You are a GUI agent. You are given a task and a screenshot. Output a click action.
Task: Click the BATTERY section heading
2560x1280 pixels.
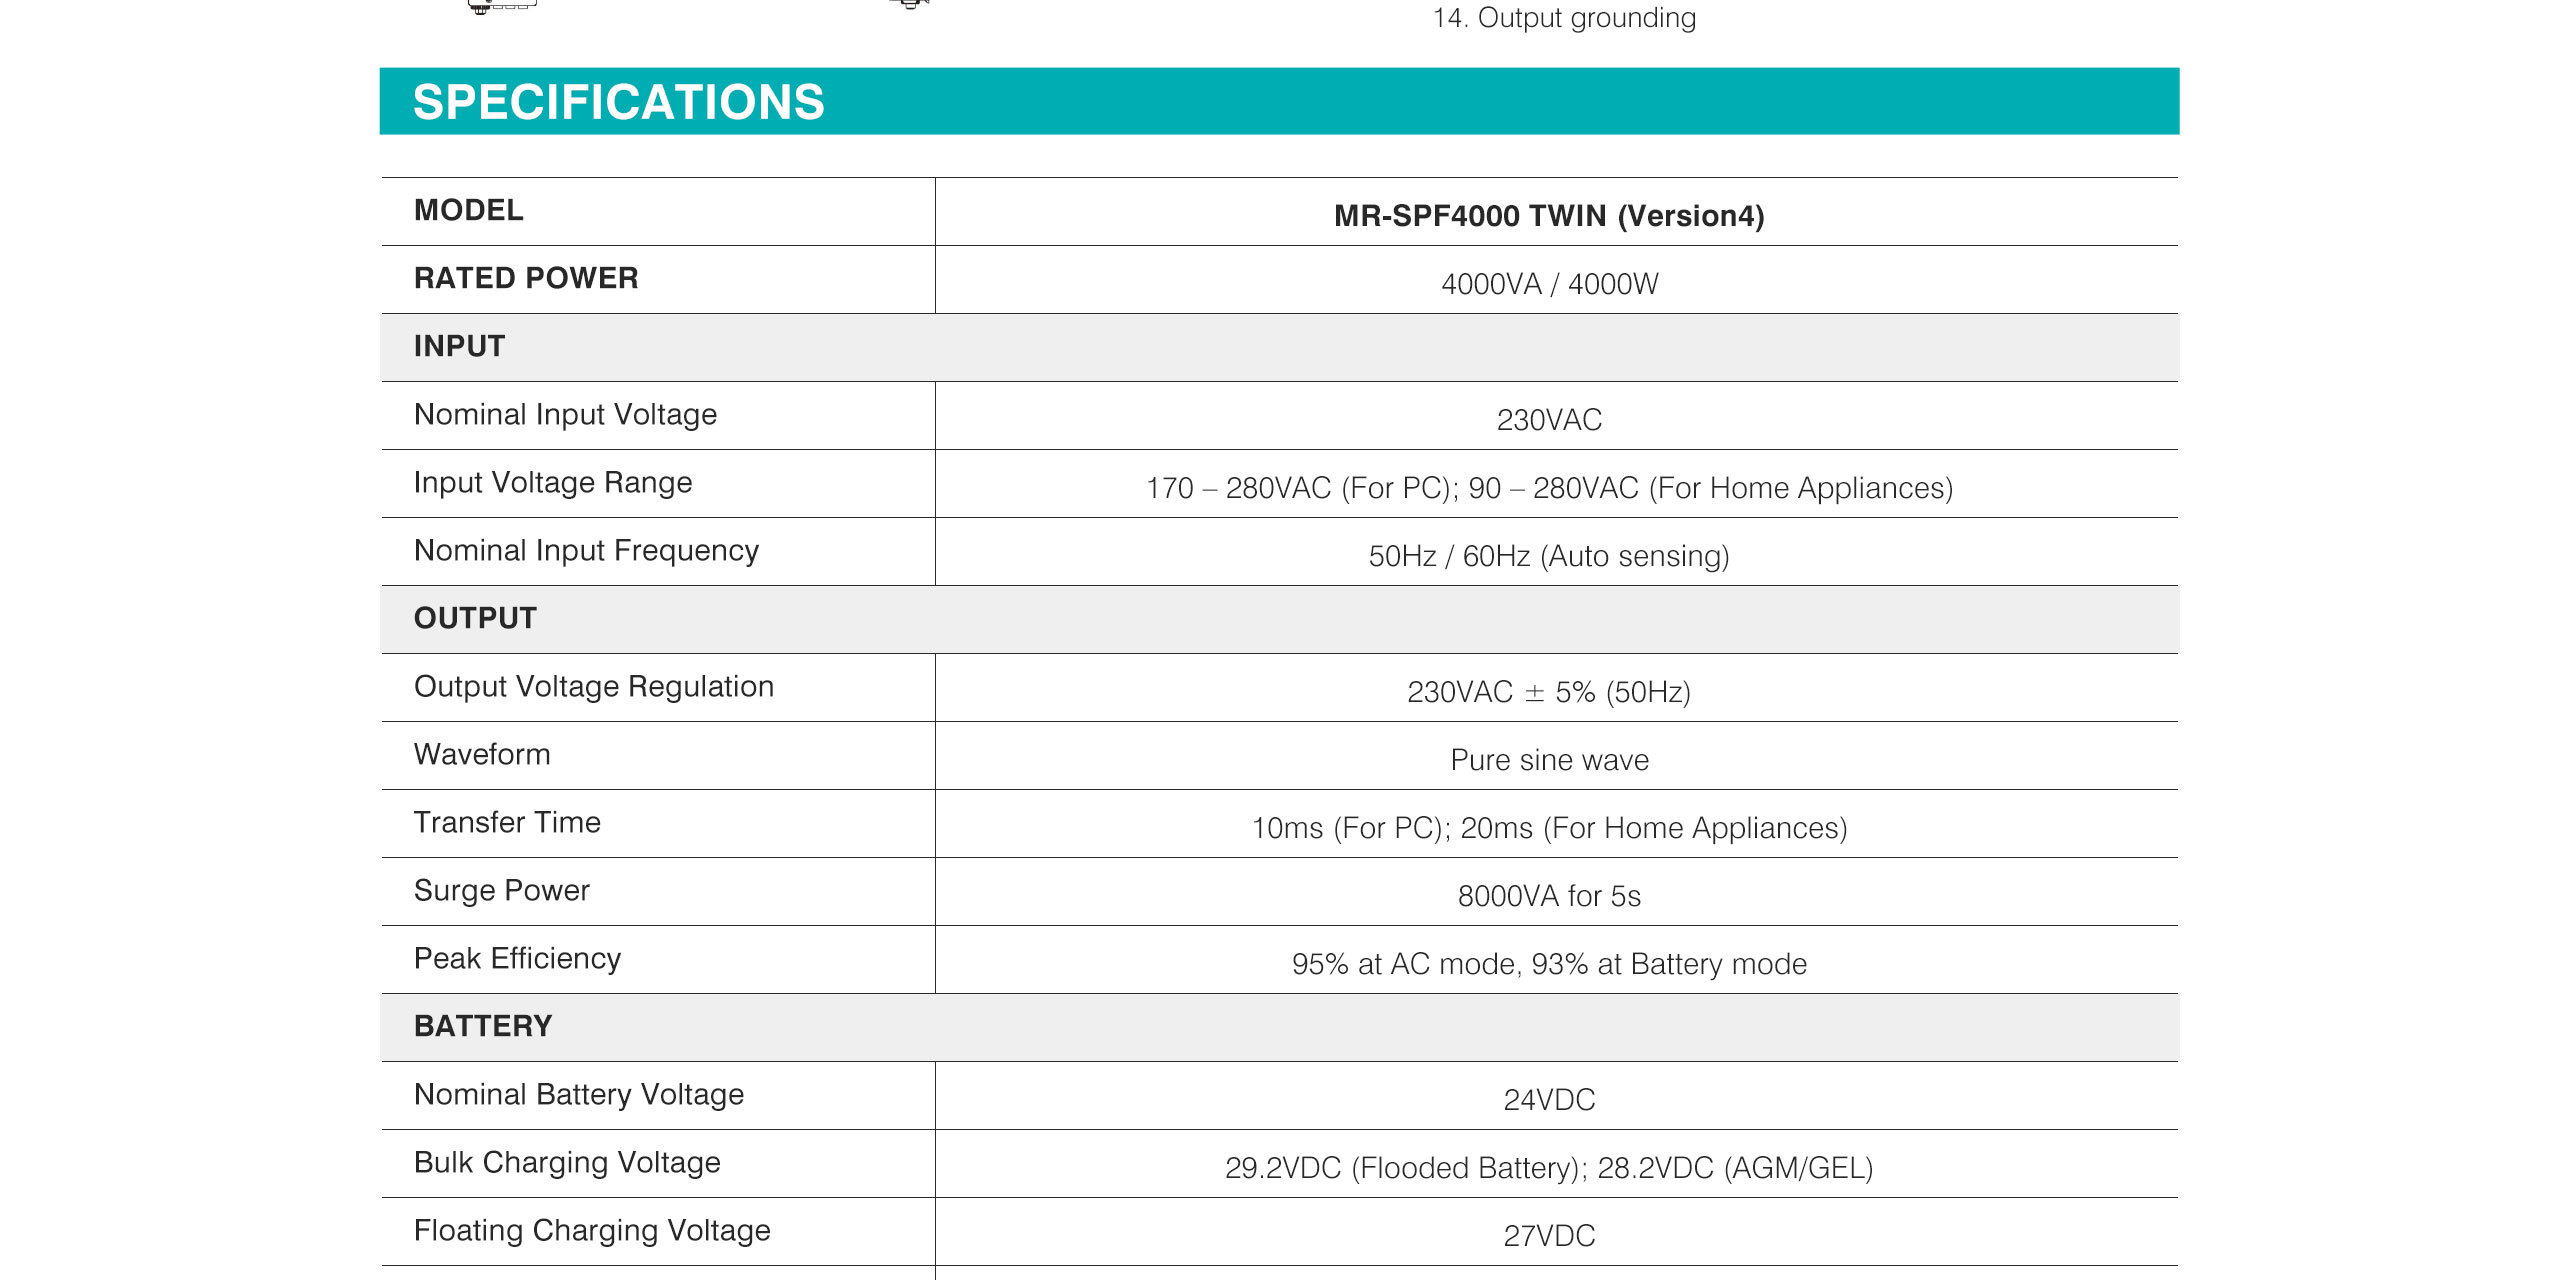pyautogui.click(x=483, y=1026)
